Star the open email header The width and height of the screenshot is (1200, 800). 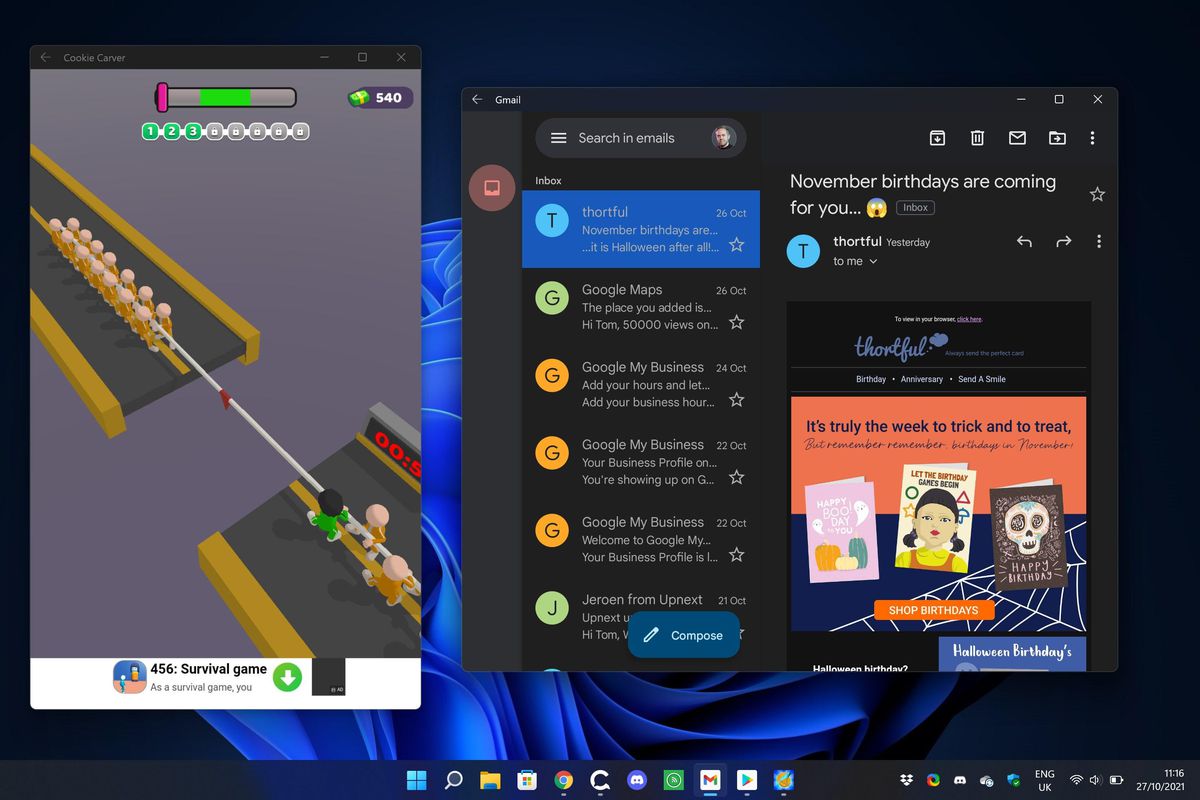pyautogui.click(x=1097, y=194)
